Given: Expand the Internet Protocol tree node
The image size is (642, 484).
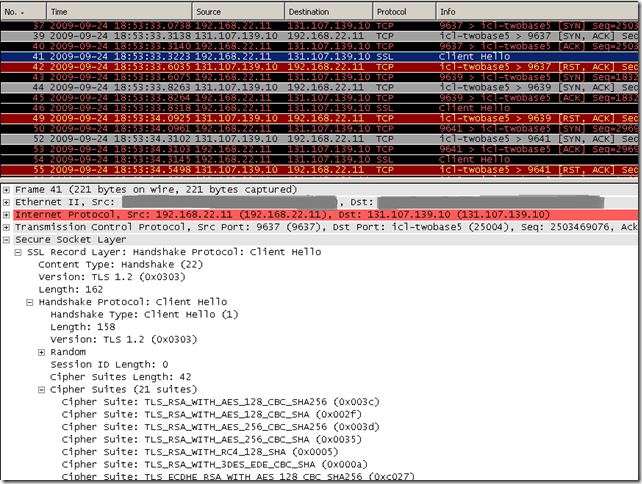Looking at the screenshot, I should [7, 215].
